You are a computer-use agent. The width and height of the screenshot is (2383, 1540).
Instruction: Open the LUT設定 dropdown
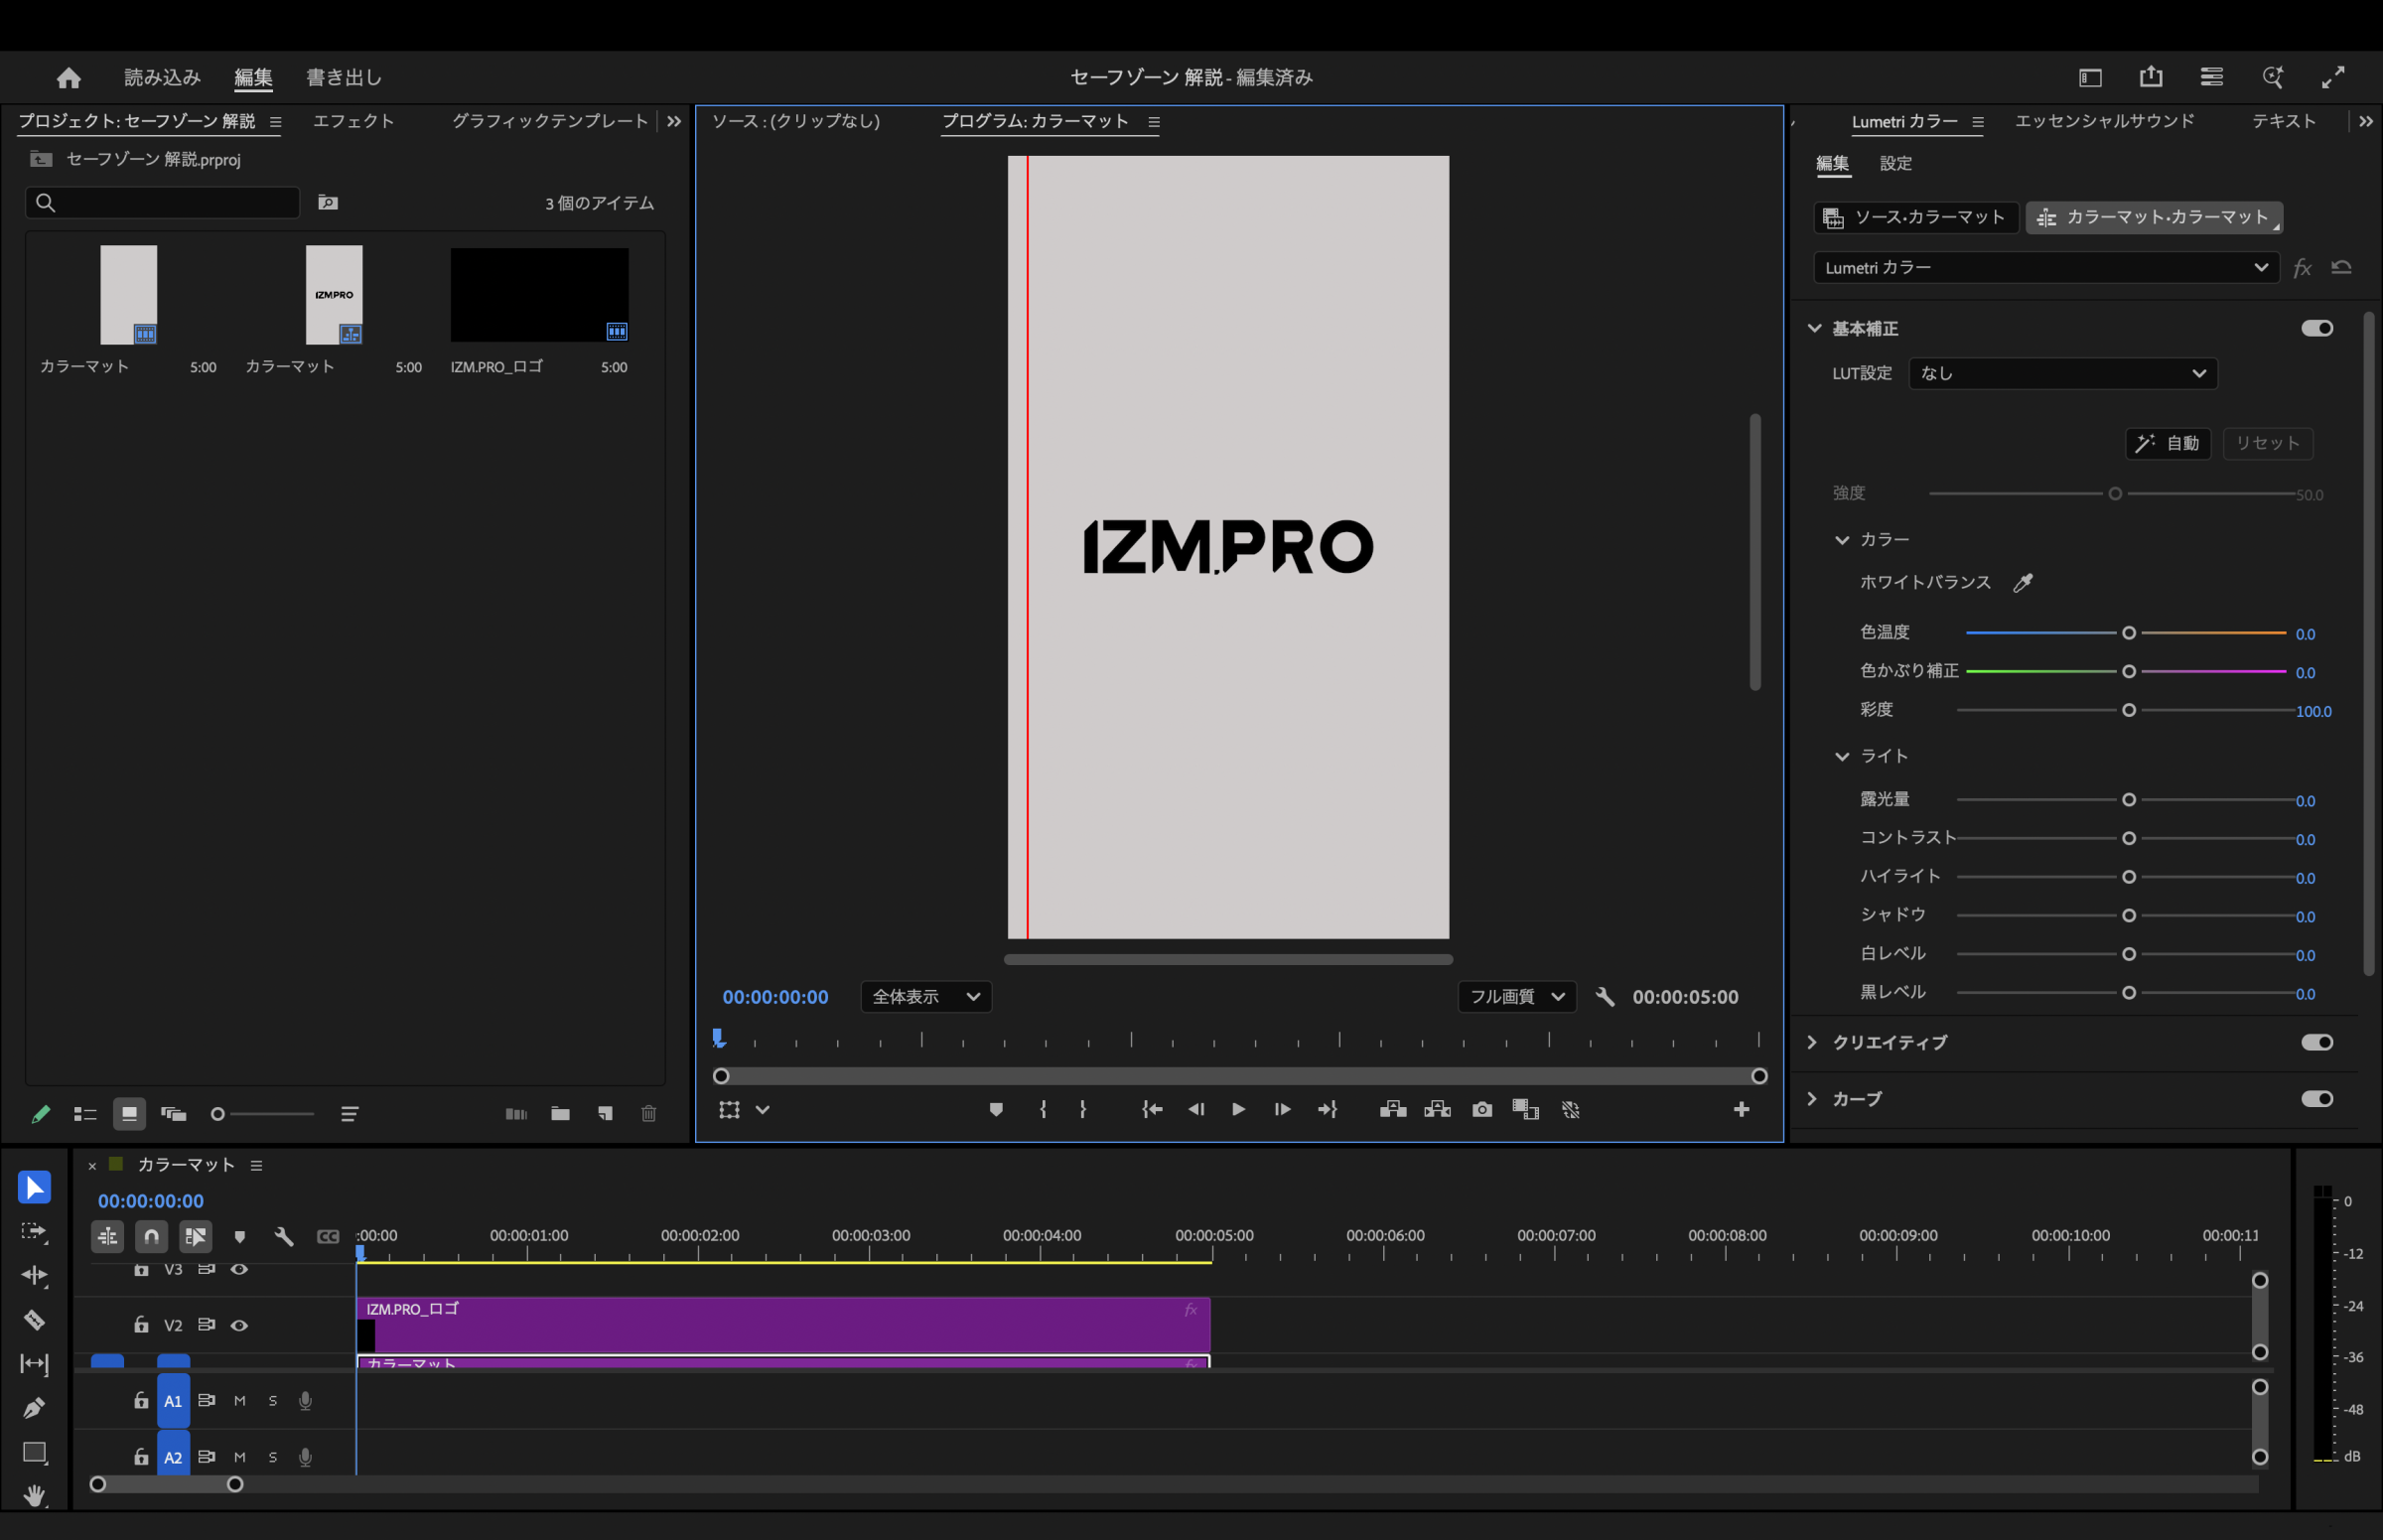2062,373
